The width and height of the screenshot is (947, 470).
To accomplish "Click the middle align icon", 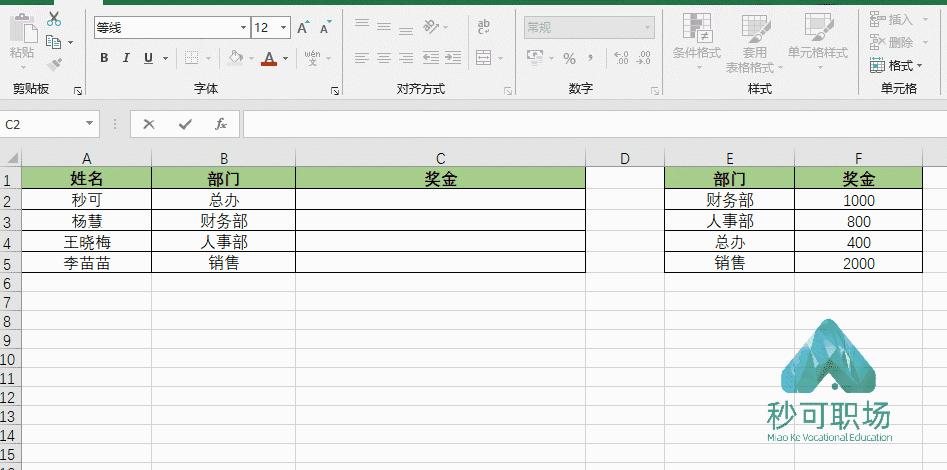I will 384,27.
